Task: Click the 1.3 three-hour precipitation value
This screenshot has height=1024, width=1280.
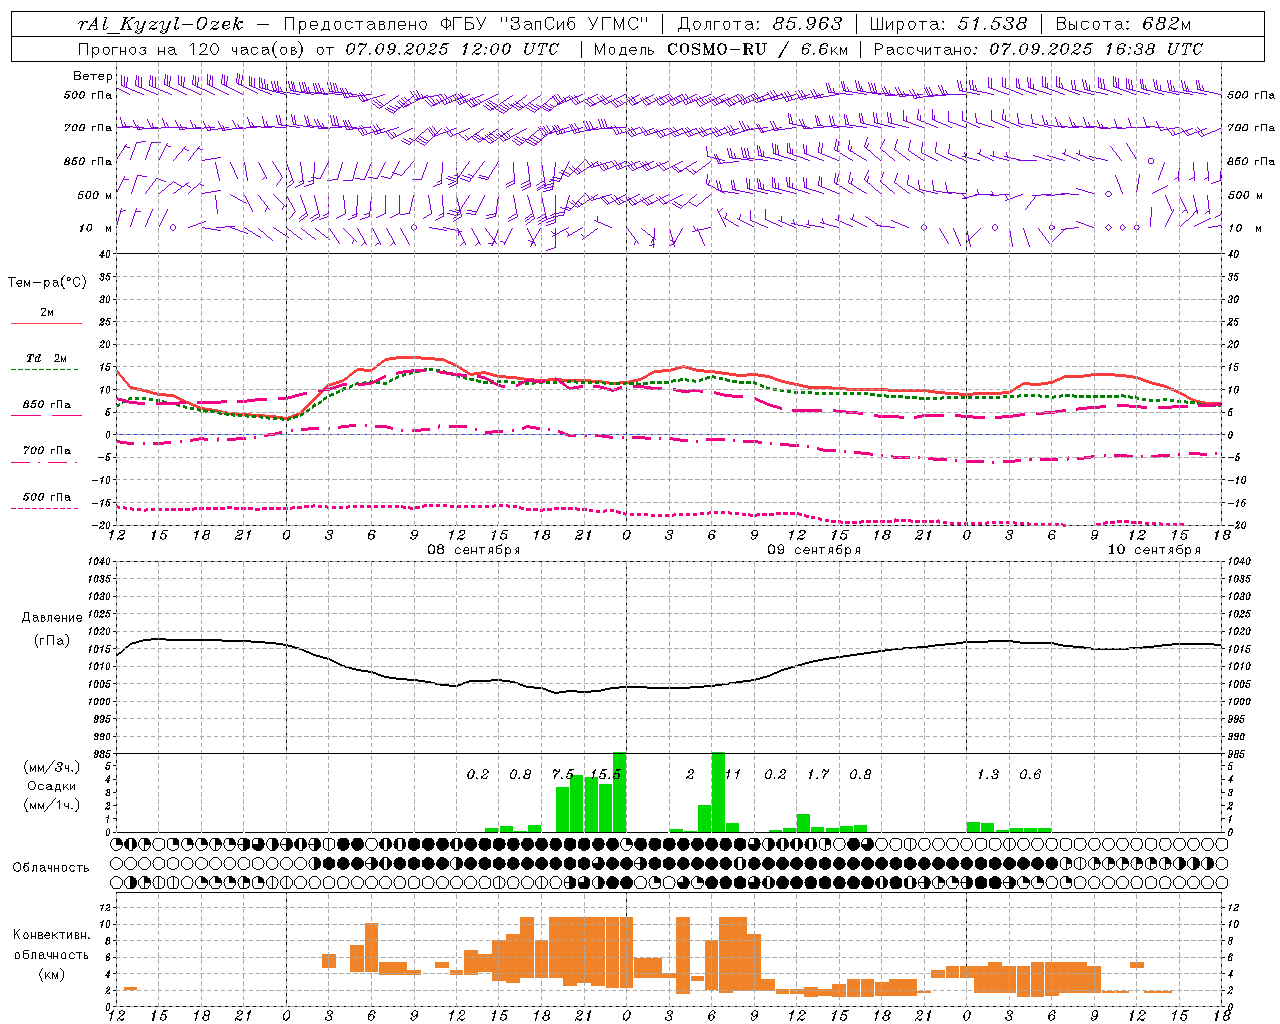Action: tap(988, 775)
